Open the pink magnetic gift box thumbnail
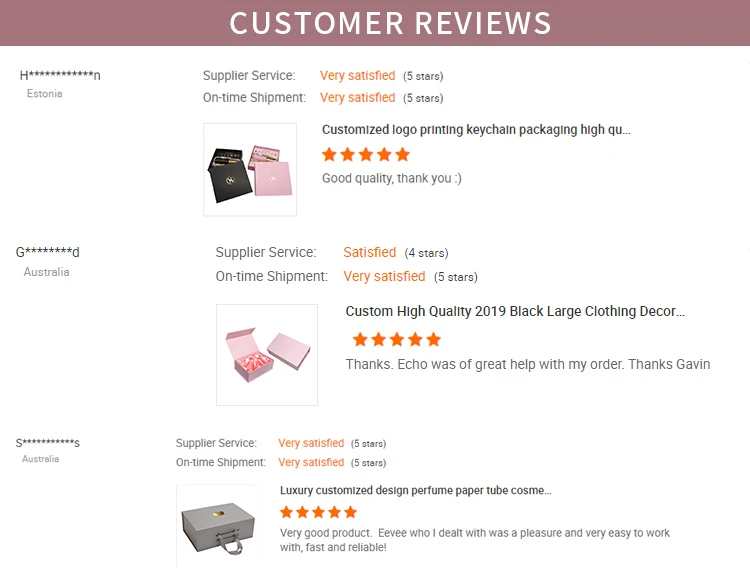 267,354
